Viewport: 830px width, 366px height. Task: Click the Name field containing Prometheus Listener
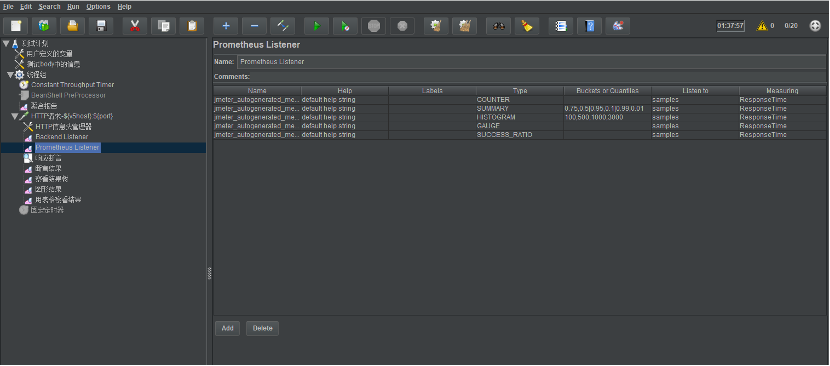(532, 61)
